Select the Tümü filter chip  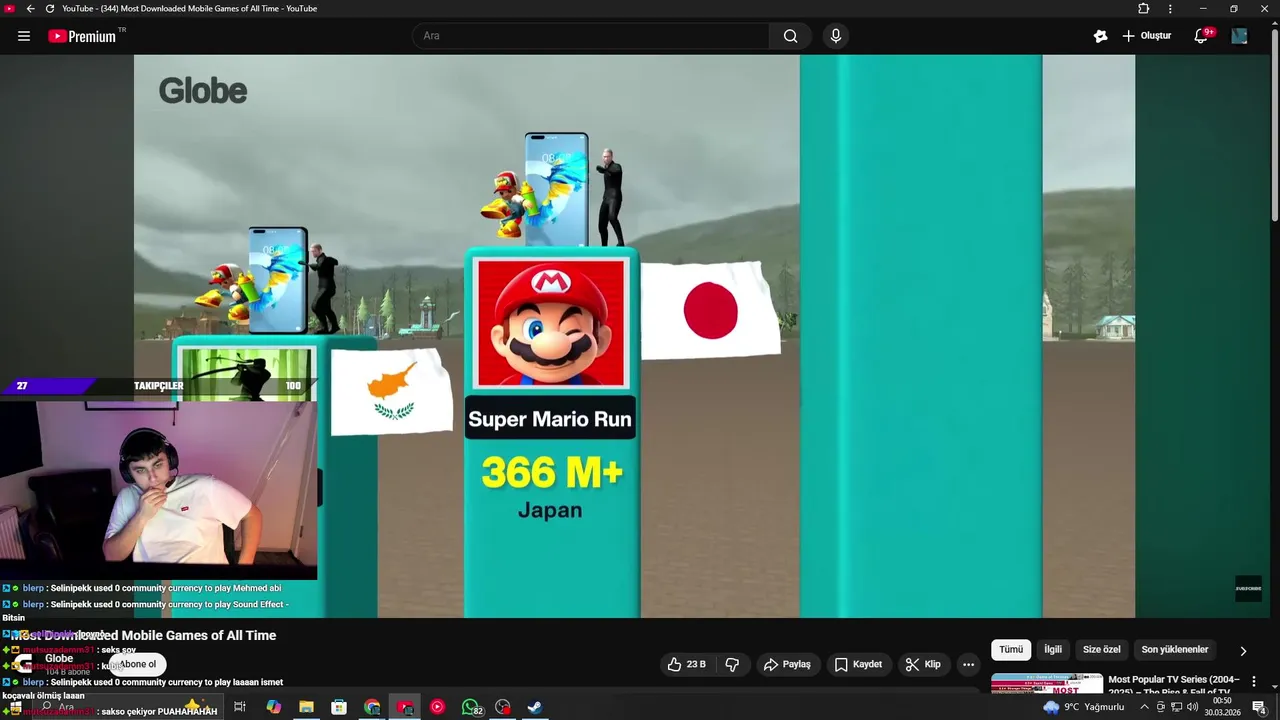click(1011, 650)
